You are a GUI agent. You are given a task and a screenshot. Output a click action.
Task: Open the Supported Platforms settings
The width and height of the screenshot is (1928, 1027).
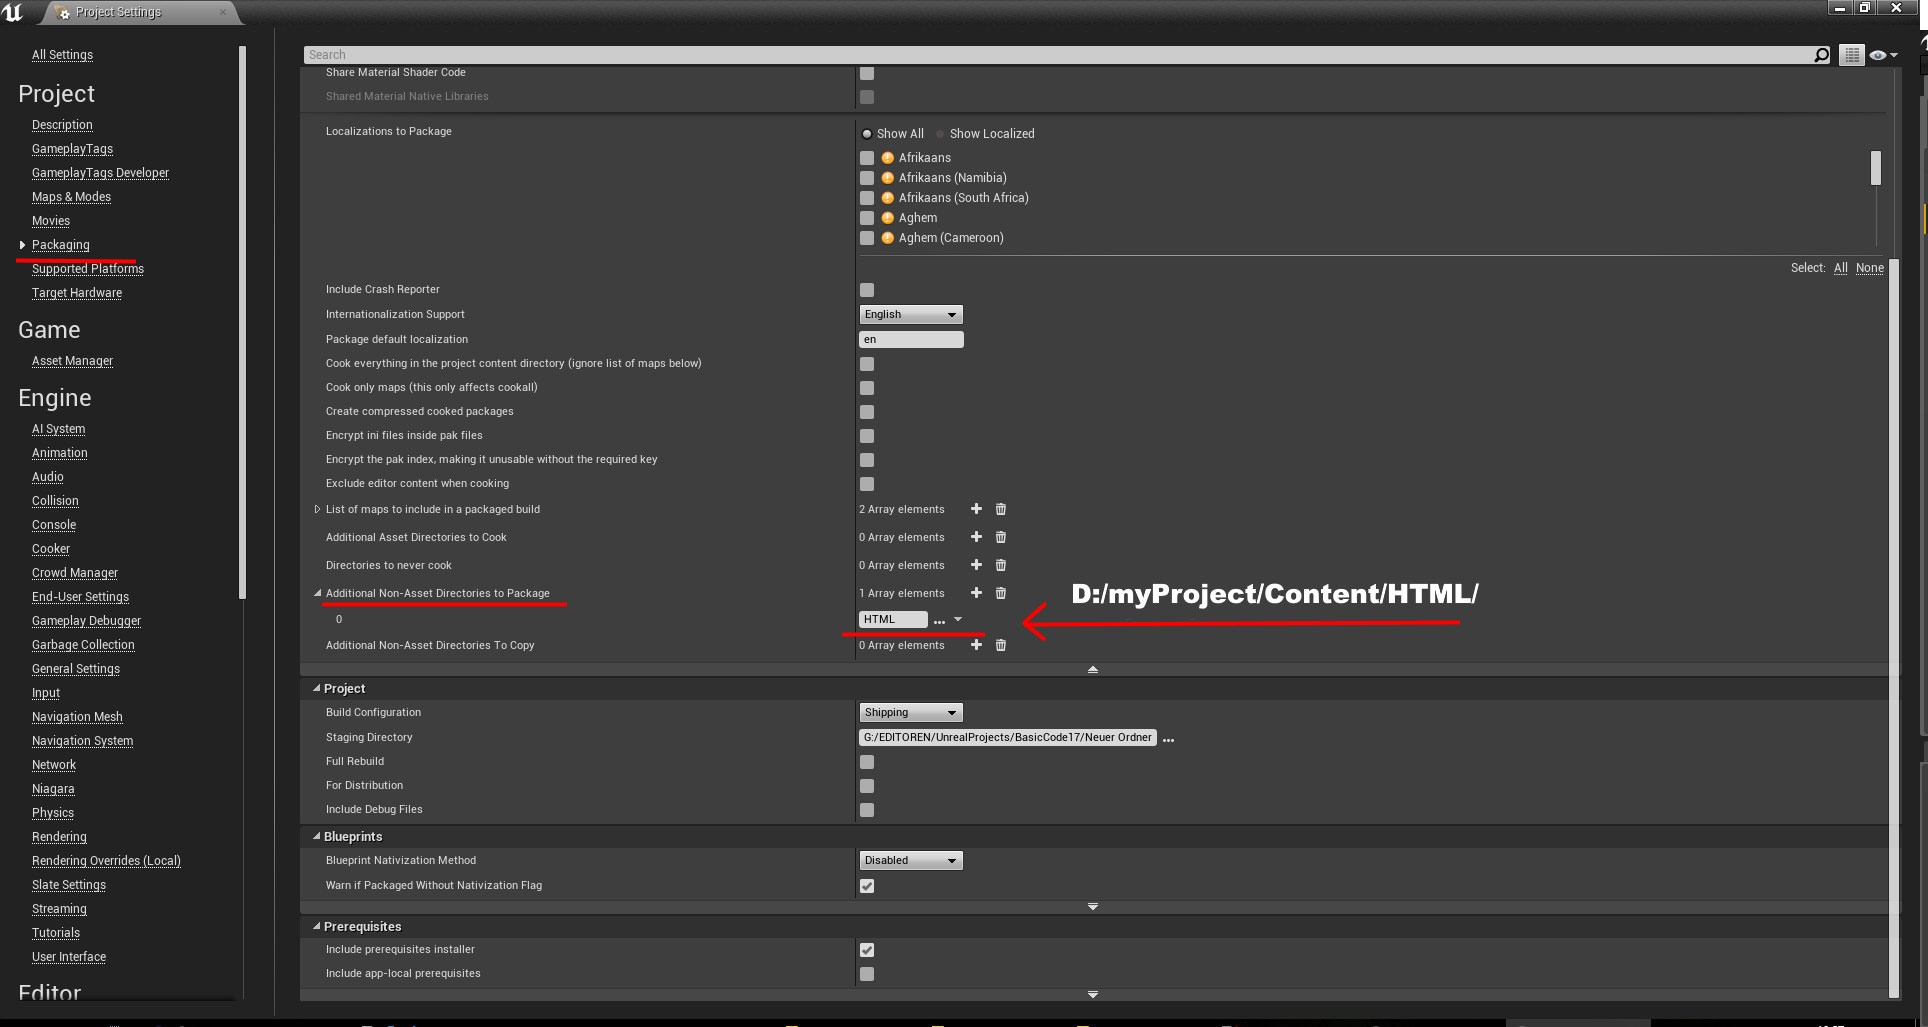(88, 269)
